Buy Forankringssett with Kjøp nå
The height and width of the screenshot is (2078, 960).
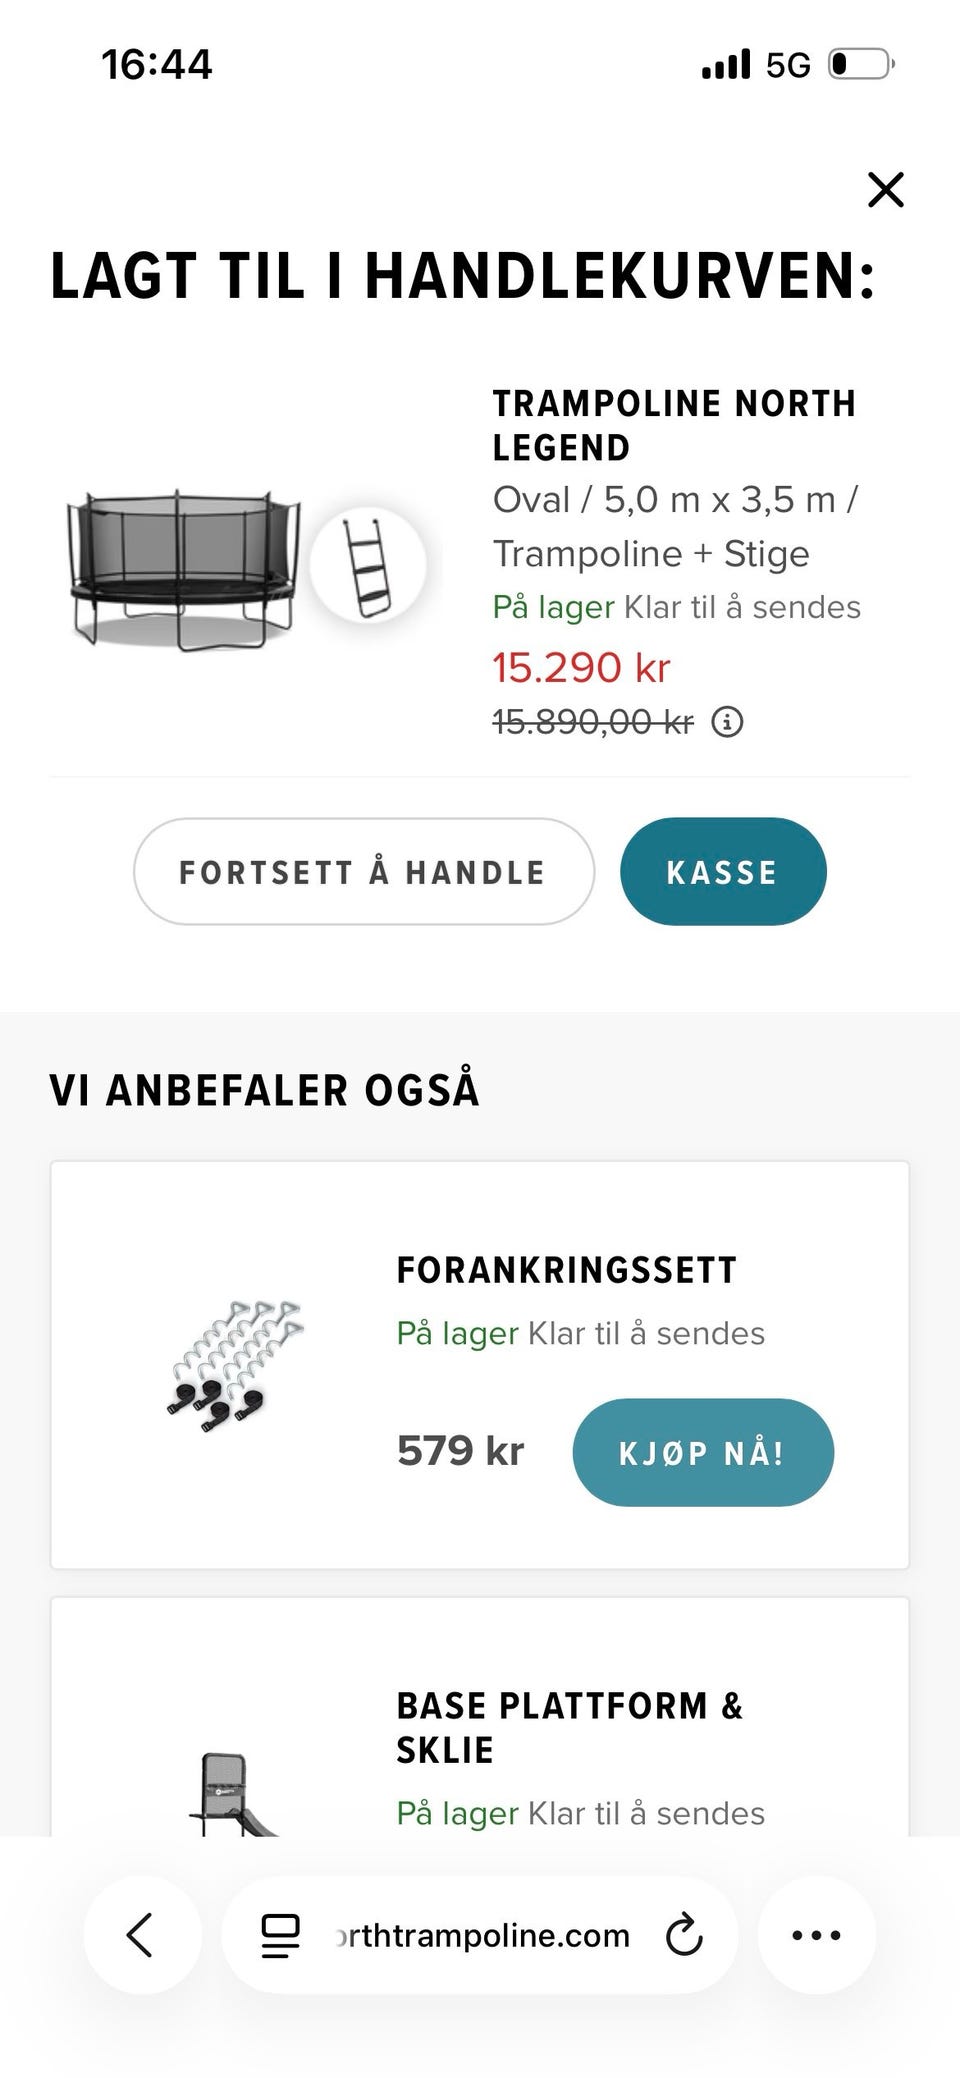pos(702,1452)
